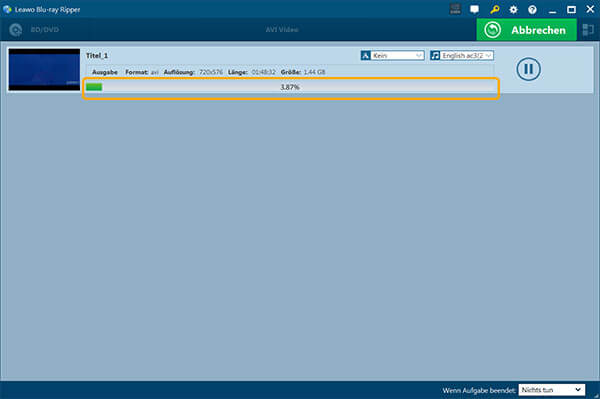Click the sidebar panel toggle icon
The height and width of the screenshot is (399, 600).
588,30
